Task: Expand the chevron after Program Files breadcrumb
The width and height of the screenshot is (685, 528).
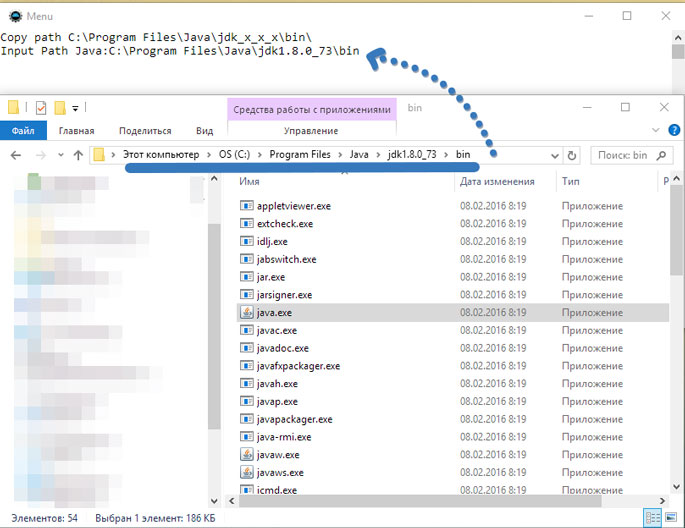Action: [x=340, y=155]
